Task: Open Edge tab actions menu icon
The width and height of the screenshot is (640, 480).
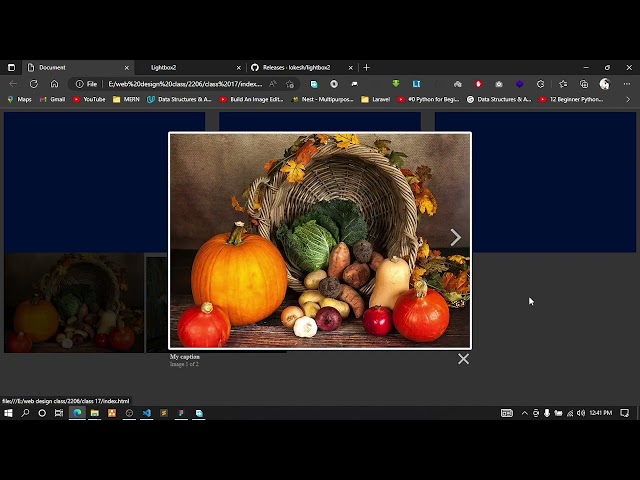Action: tap(11, 67)
